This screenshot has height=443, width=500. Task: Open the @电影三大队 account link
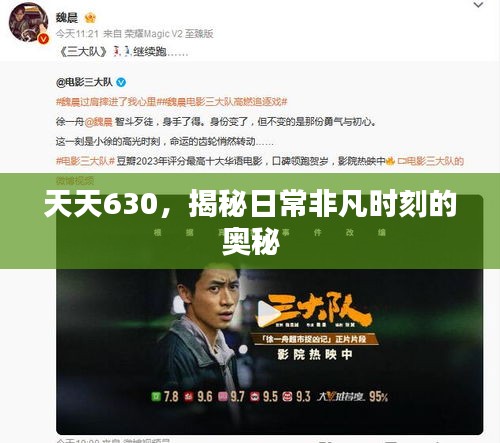(84, 82)
